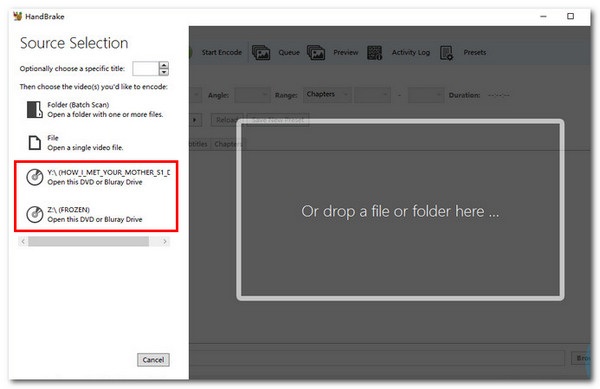Viewport: 600px width, 389px height.
Task: Open the Z:\ FROZEN disc drive
Action: pos(85,214)
